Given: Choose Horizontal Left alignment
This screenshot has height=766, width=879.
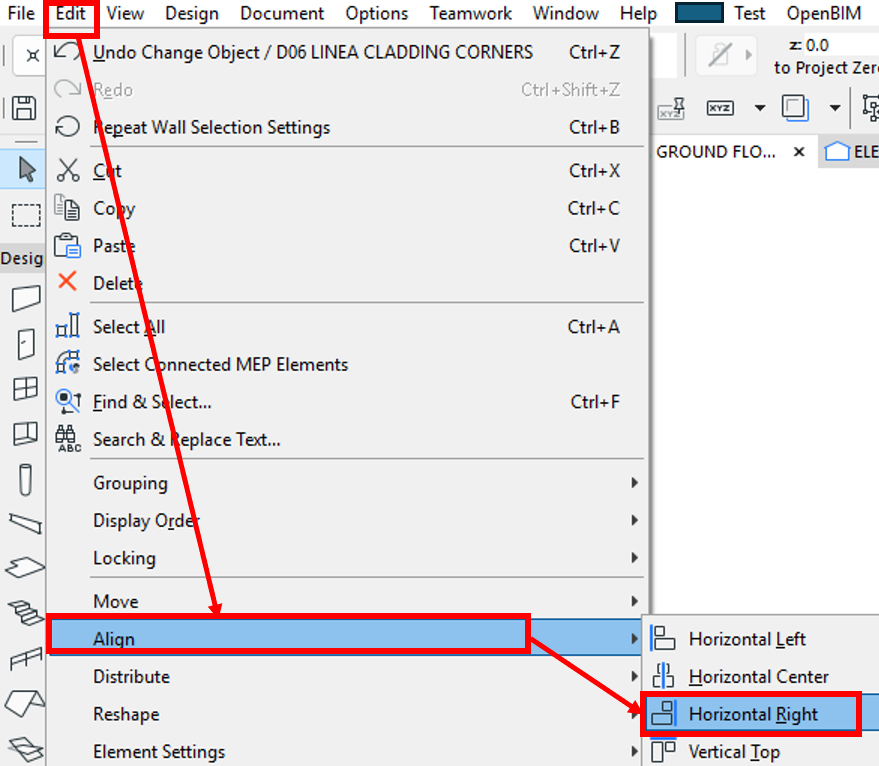Looking at the screenshot, I should pos(762,639).
